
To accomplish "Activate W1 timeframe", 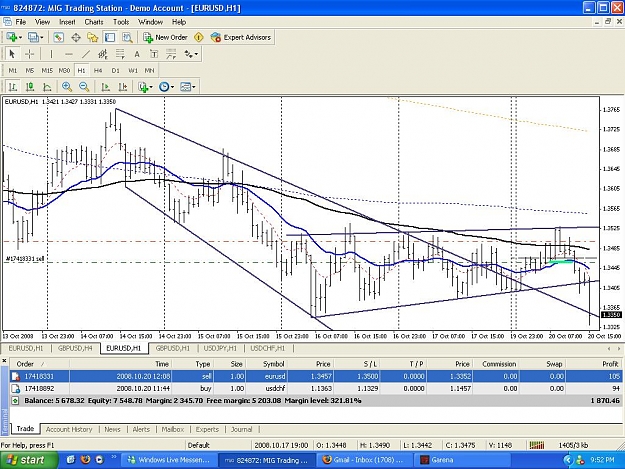I will 133,71.
